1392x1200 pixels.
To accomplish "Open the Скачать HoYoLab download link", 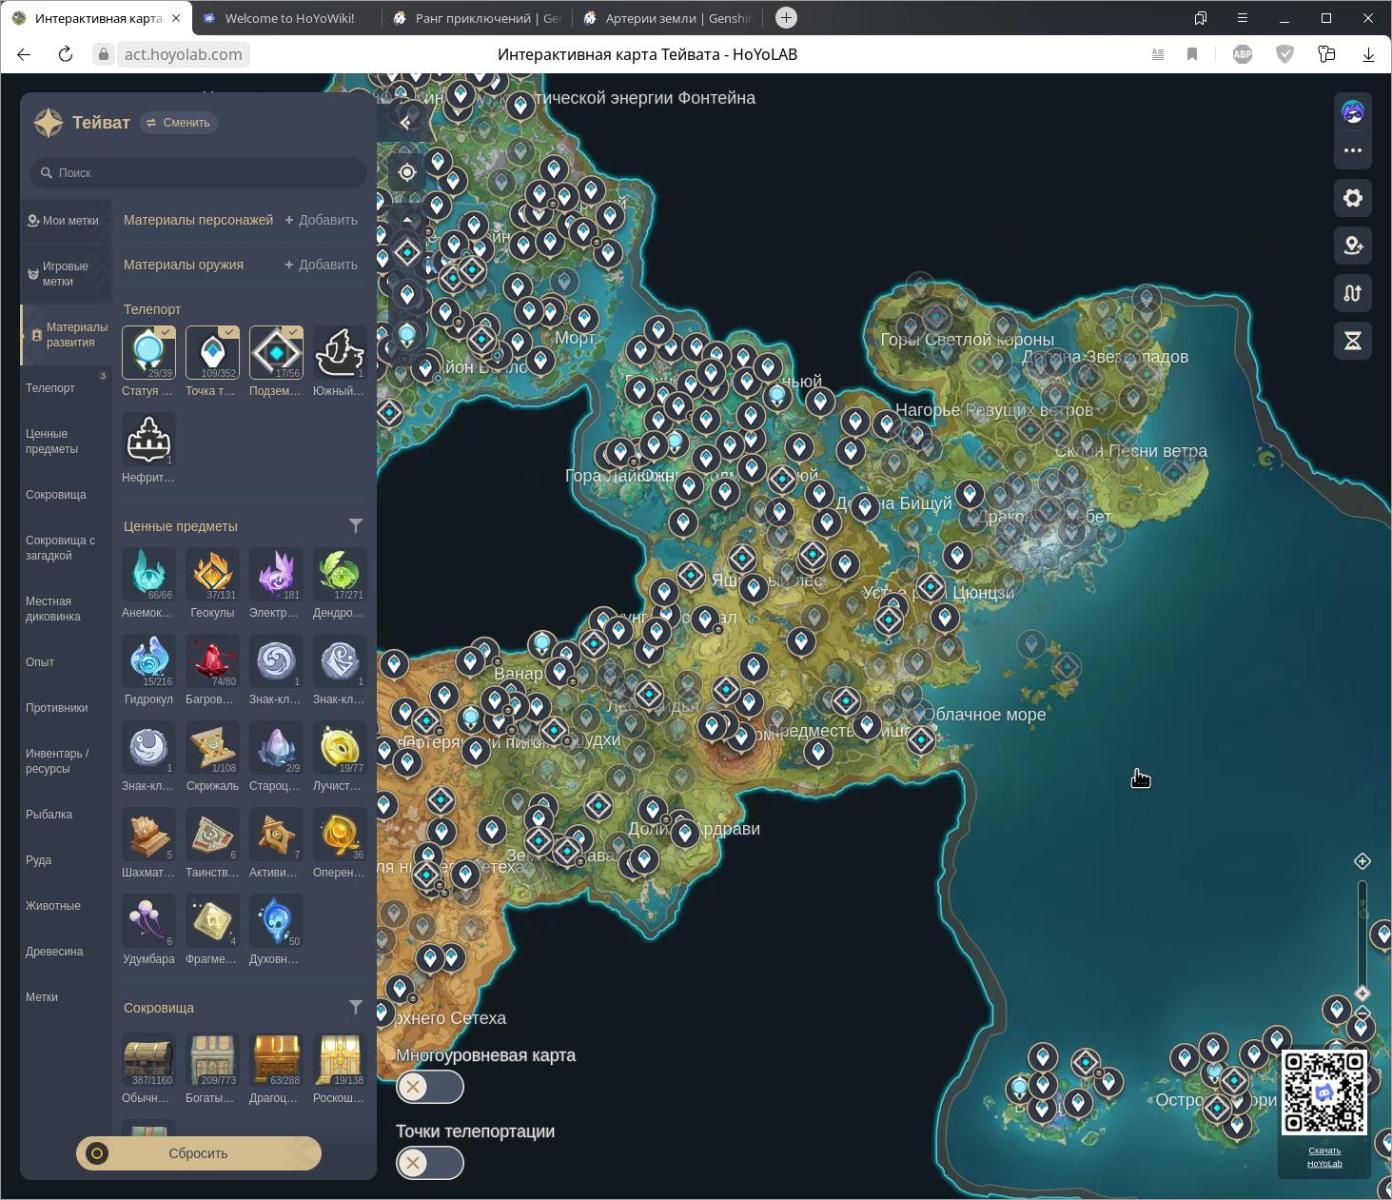I will tap(1324, 1157).
